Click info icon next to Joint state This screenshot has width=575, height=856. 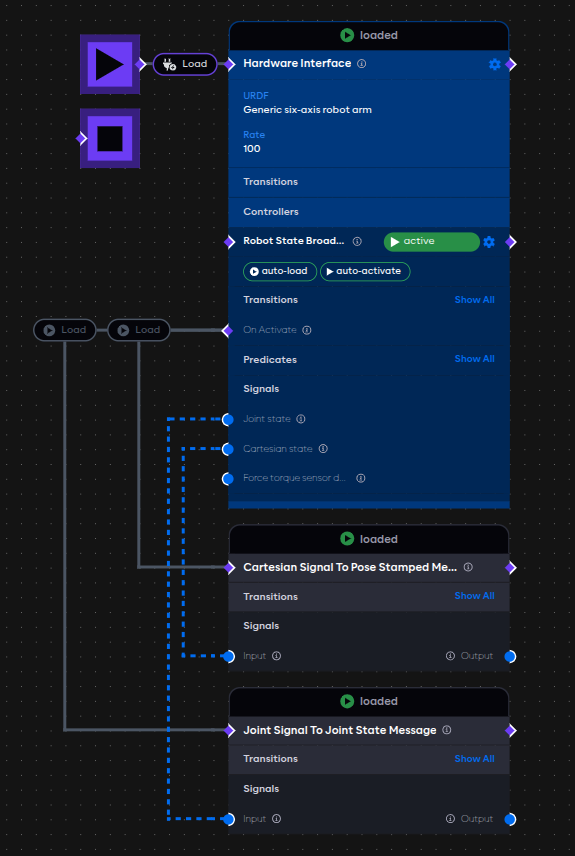click(300, 419)
